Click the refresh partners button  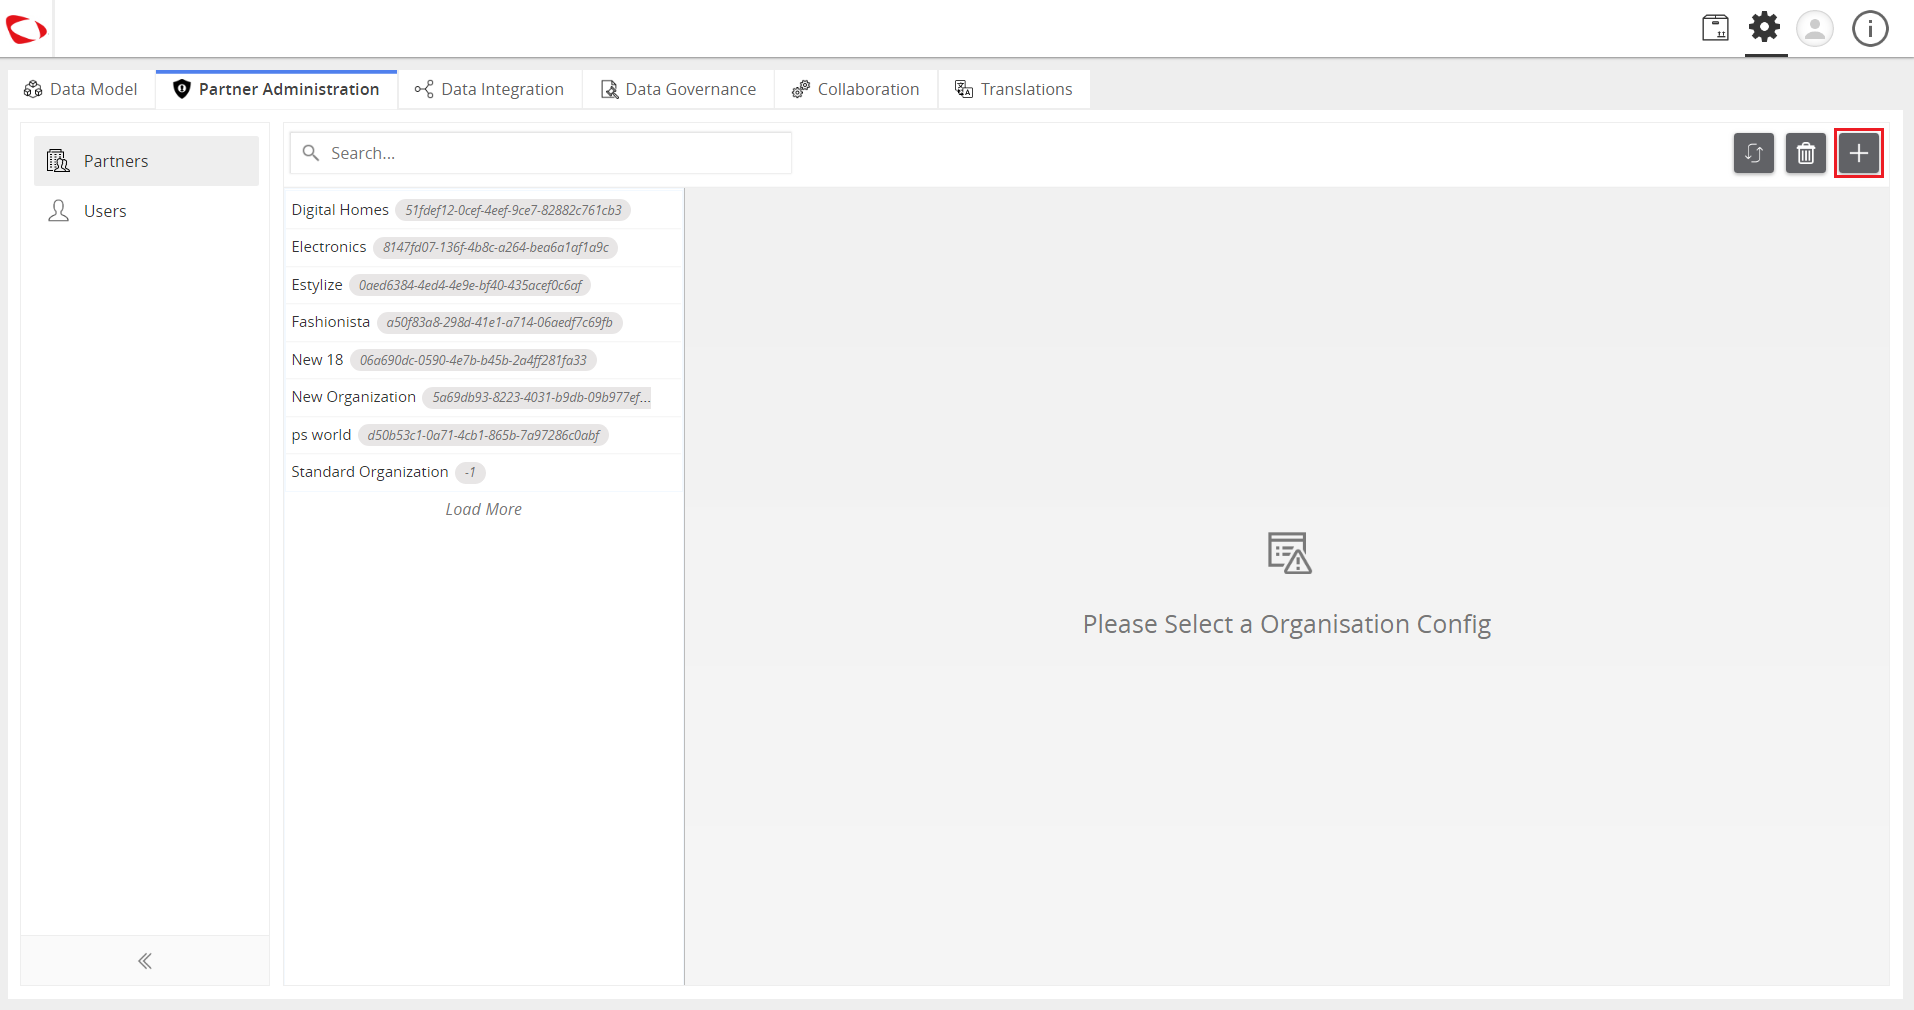[1754, 153]
